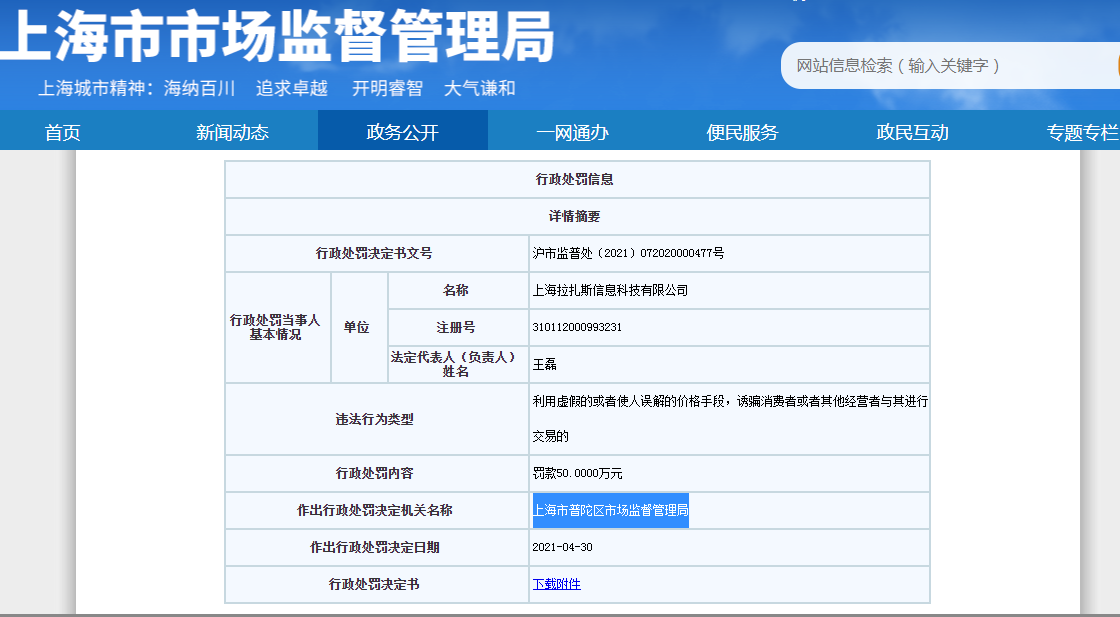Image resolution: width=1120 pixels, height=617 pixels.
Task: Click legal representative name 王磊
Action: [544, 364]
